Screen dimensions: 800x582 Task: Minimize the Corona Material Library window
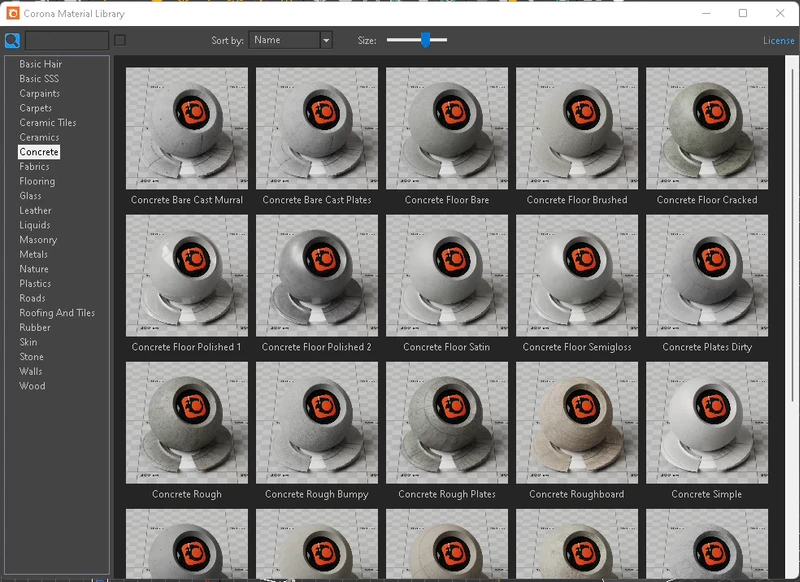coord(706,13)
